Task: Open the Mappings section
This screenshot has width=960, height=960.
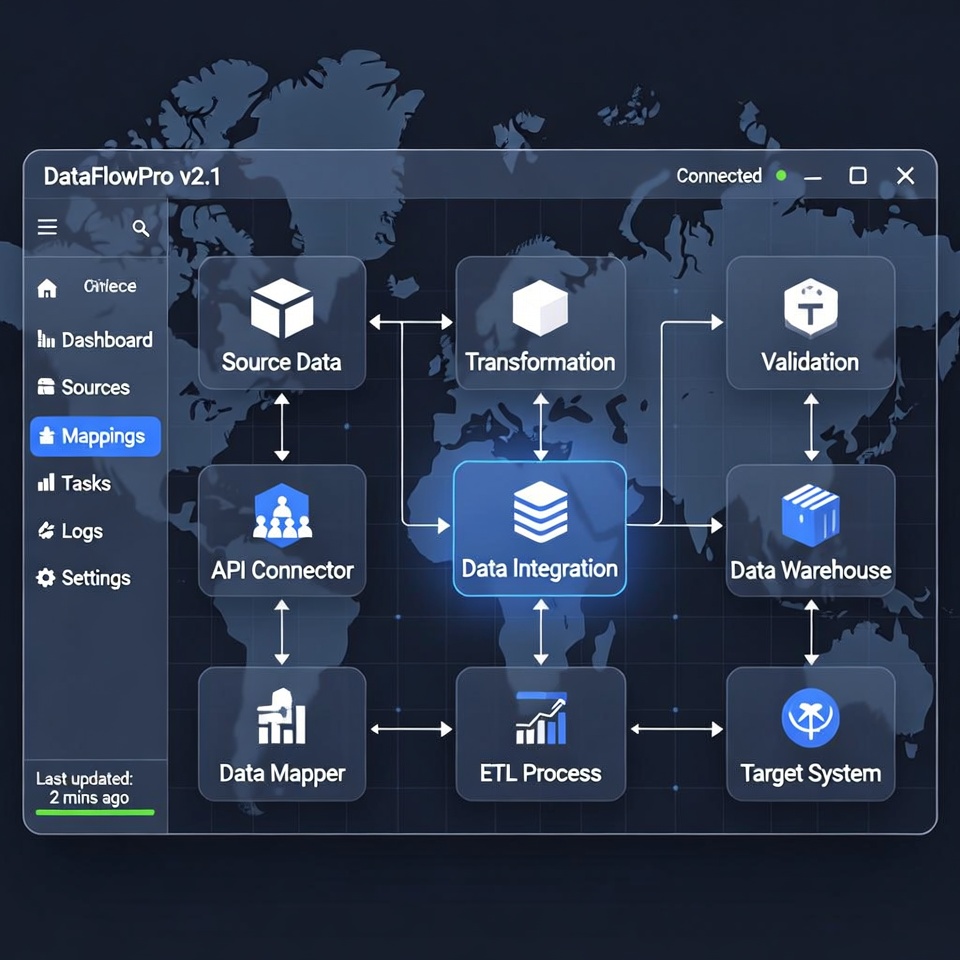Action: (x=95, y=436)
